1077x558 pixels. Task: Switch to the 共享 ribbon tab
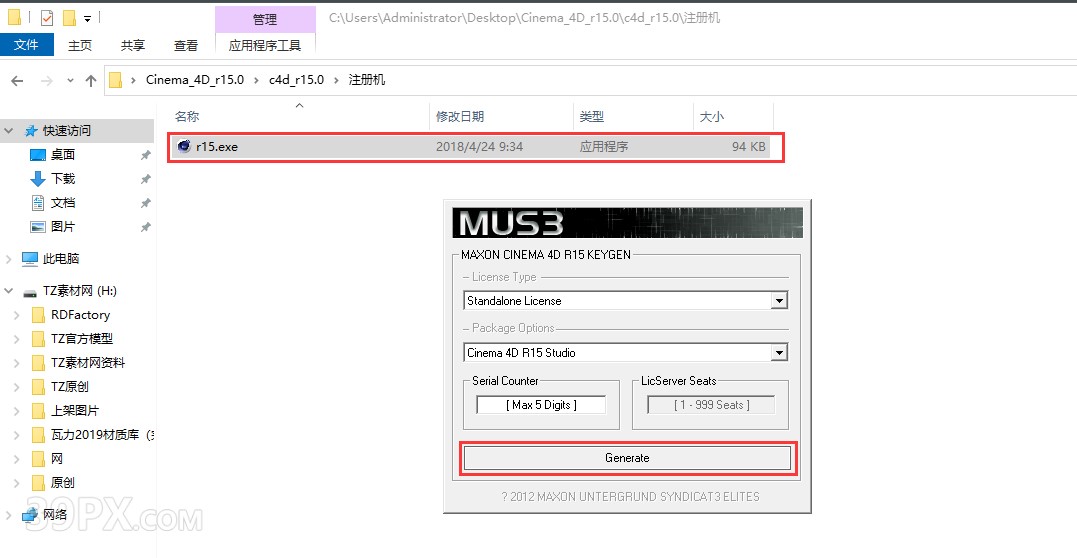click(132, 45)
